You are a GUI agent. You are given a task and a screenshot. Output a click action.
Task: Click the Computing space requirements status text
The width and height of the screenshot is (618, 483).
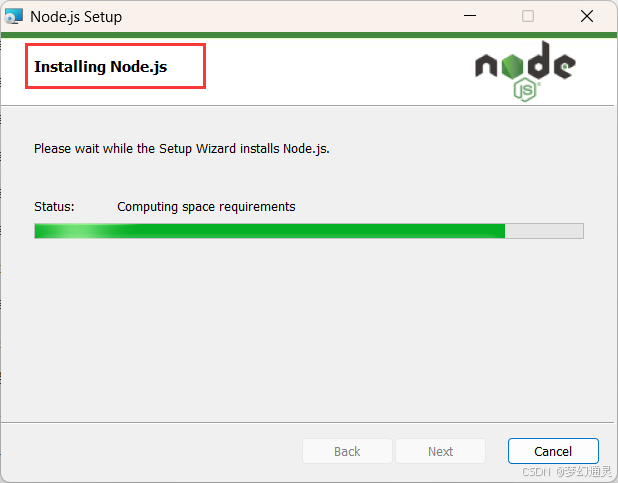pos(206,207)
